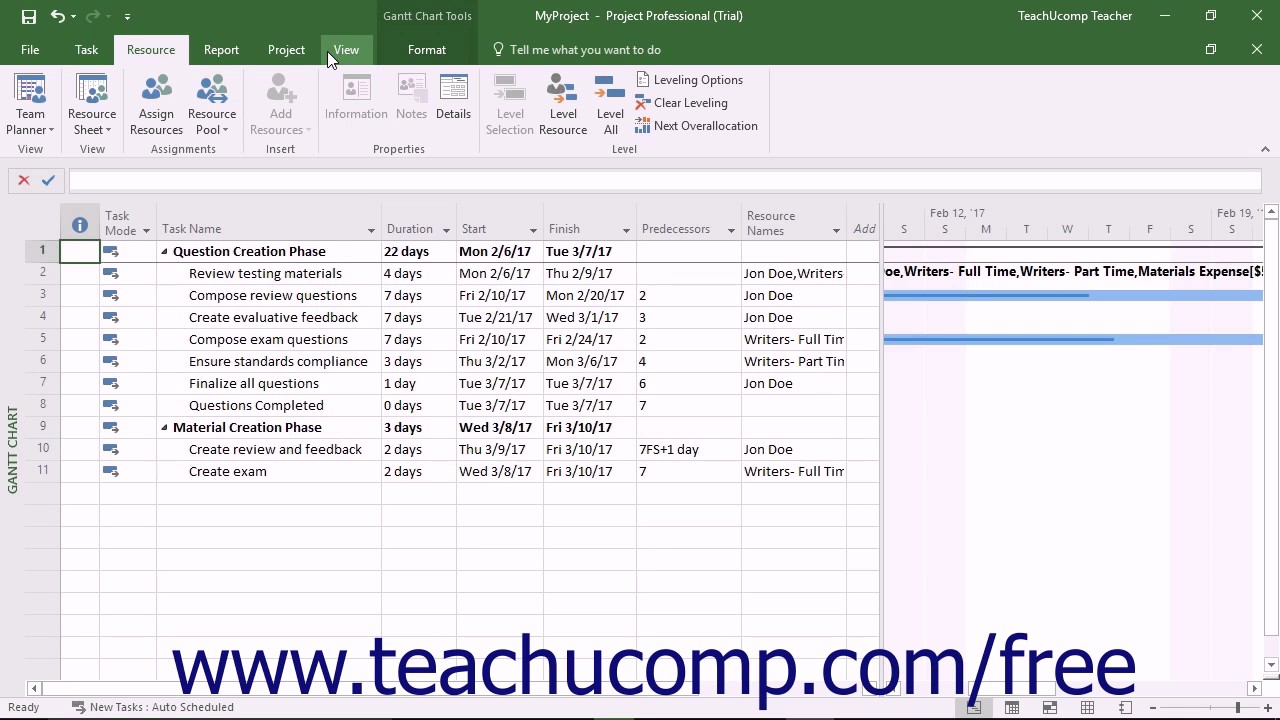
Task: Switch to the Project ribbon tab
Action: [x=286, y=50]
